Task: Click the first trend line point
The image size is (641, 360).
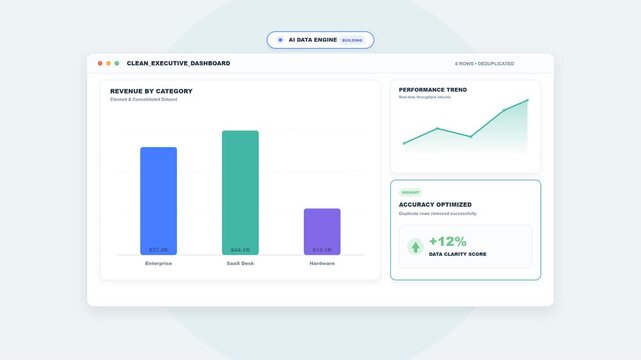Action: click(x=404, y=143)
